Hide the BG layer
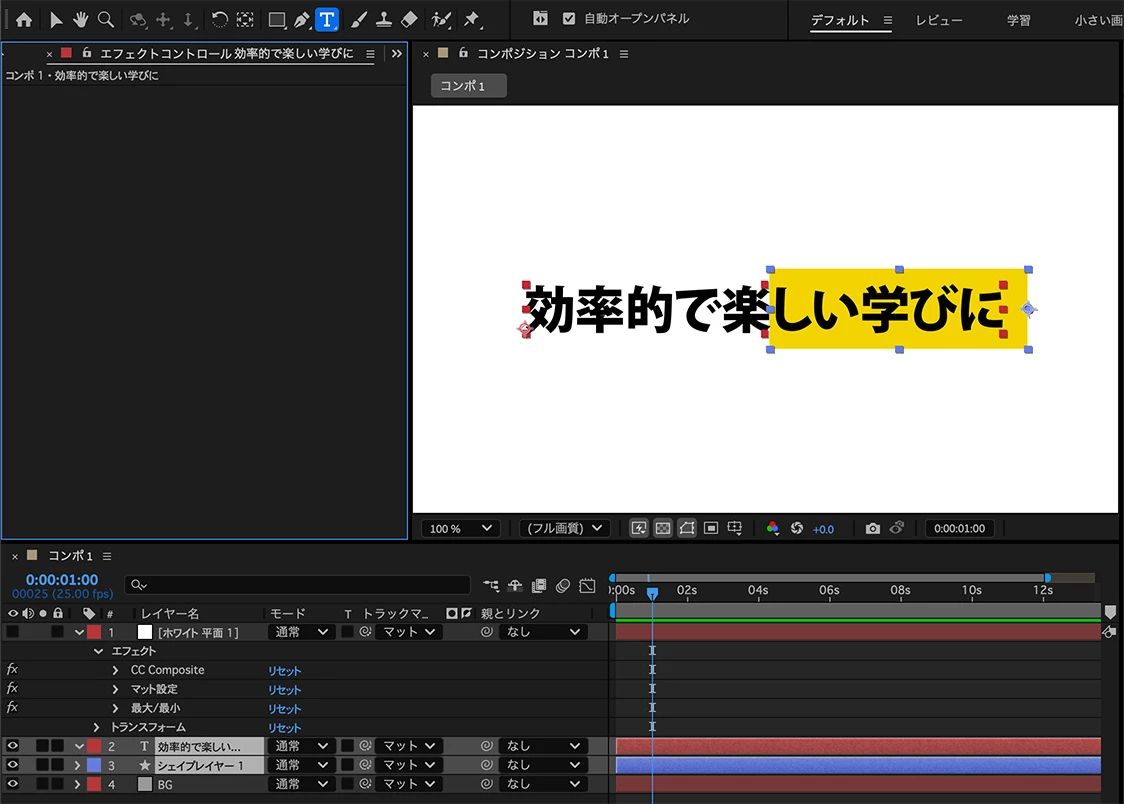This screenshot has width=1124, height=804. 12,784
